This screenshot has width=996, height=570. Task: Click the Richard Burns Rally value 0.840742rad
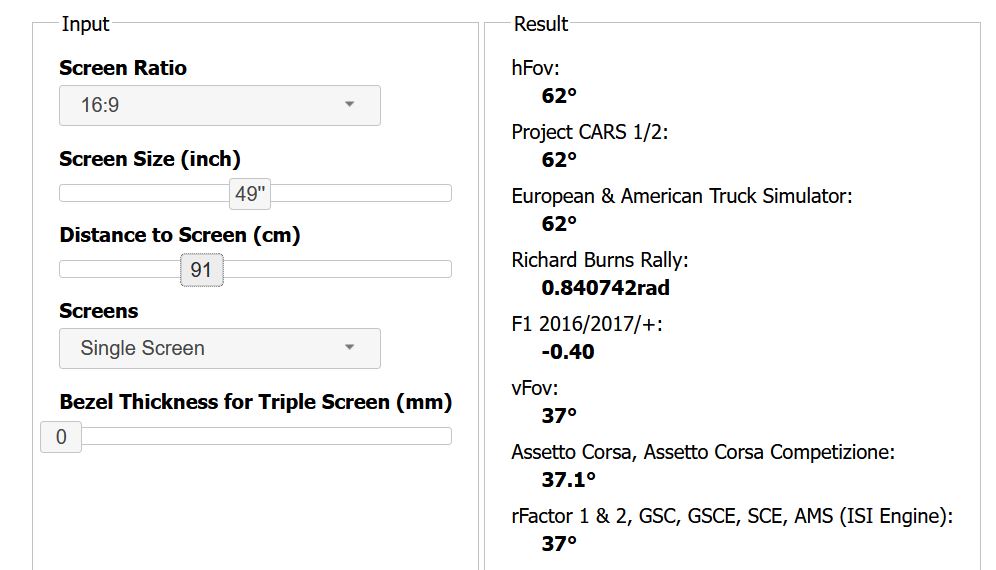pos(605,288)
